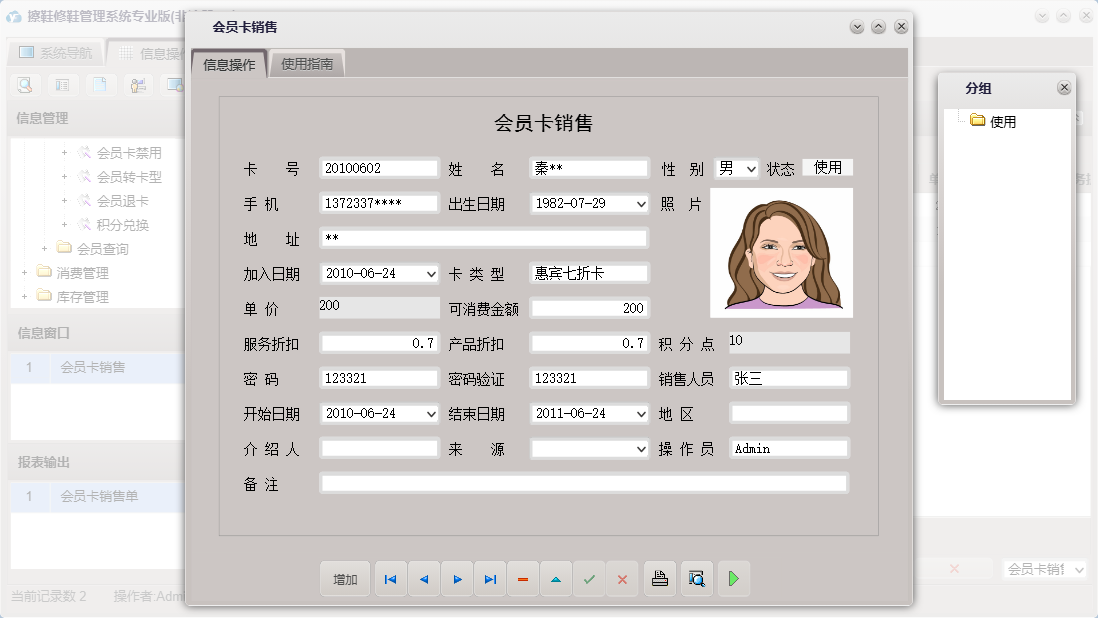Jump to the last record

pos(490,579)
